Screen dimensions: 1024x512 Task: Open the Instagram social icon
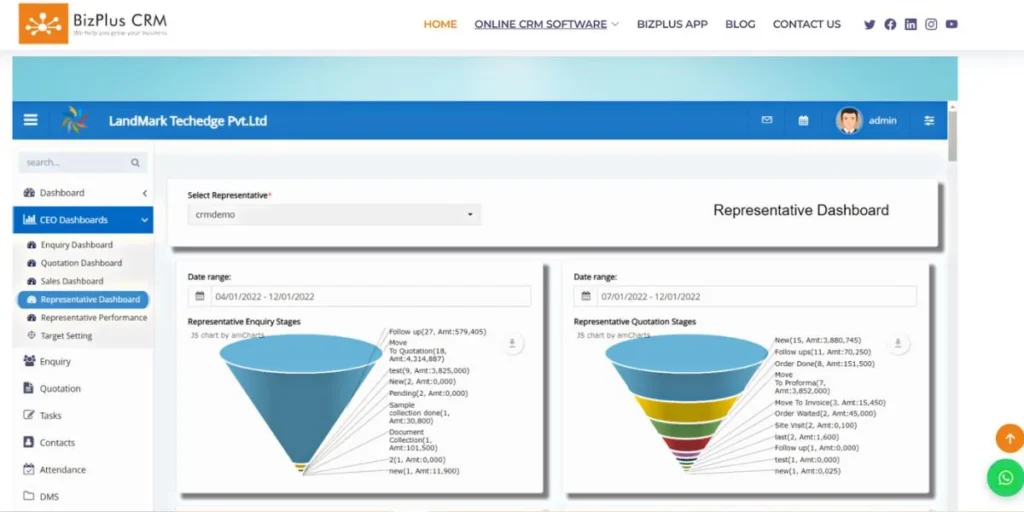coord(931,24)
